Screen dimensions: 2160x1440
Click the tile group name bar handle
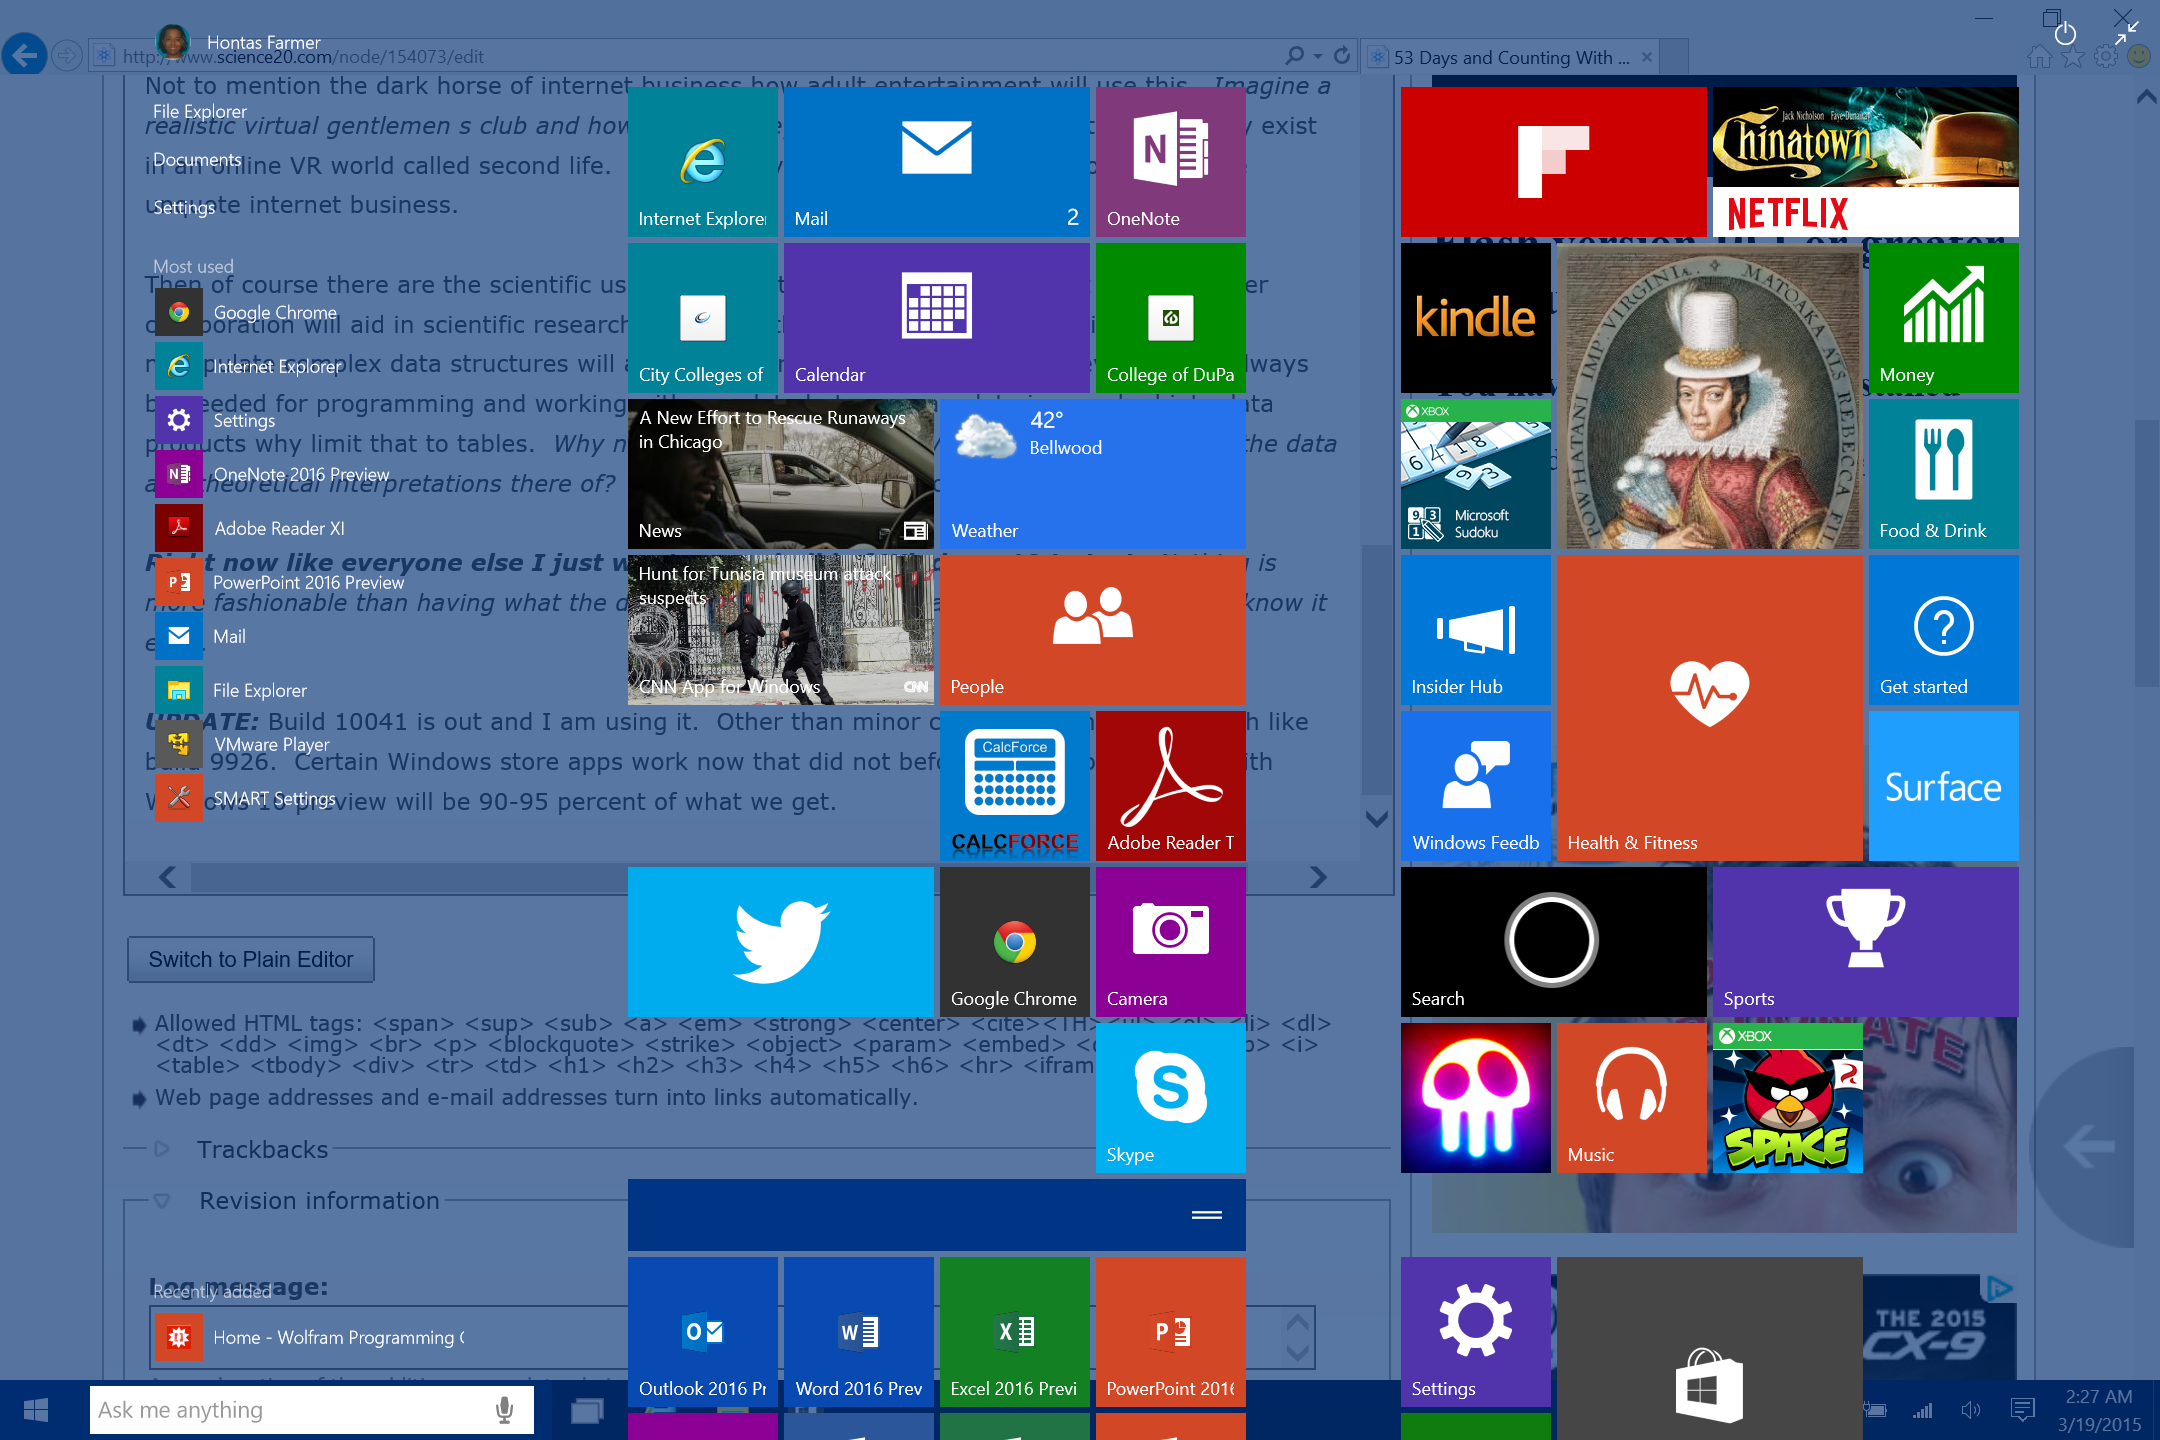click(1206, 1215)
